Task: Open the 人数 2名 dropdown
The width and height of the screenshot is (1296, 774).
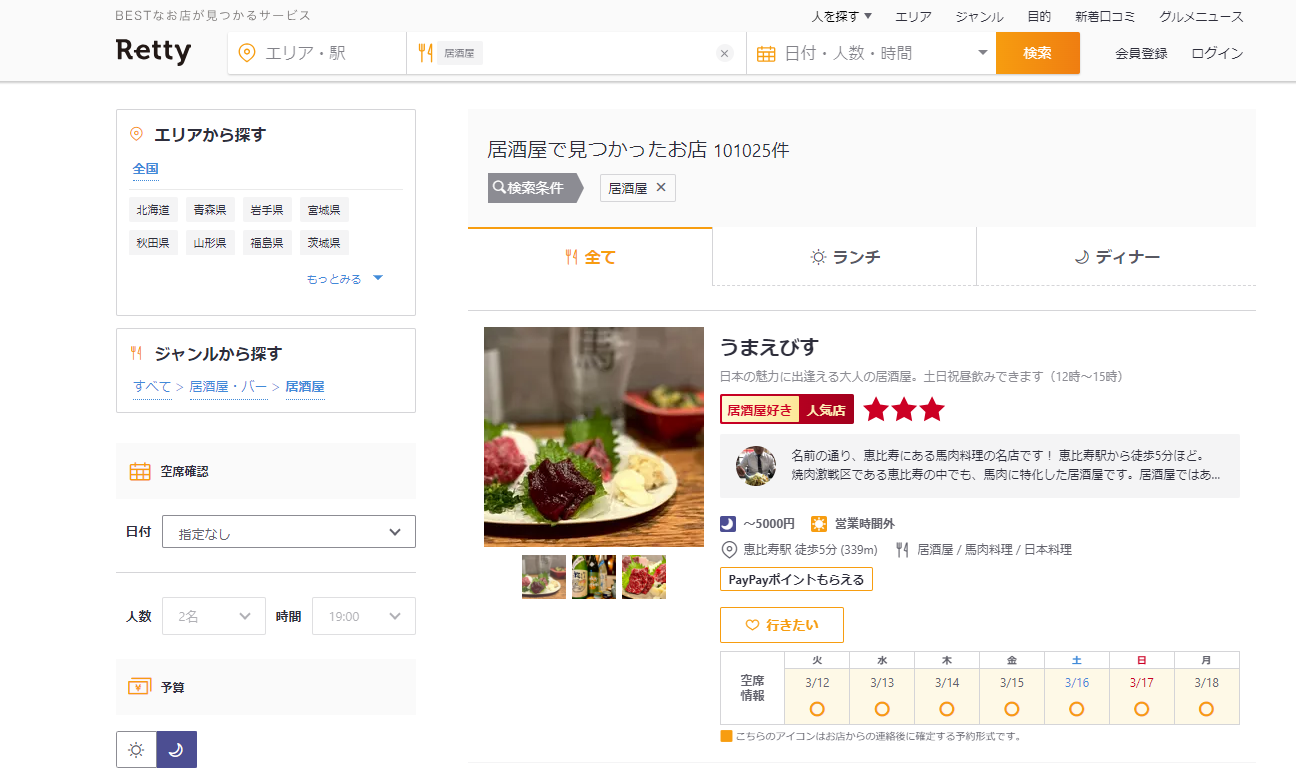Action: tap(214, 616)
